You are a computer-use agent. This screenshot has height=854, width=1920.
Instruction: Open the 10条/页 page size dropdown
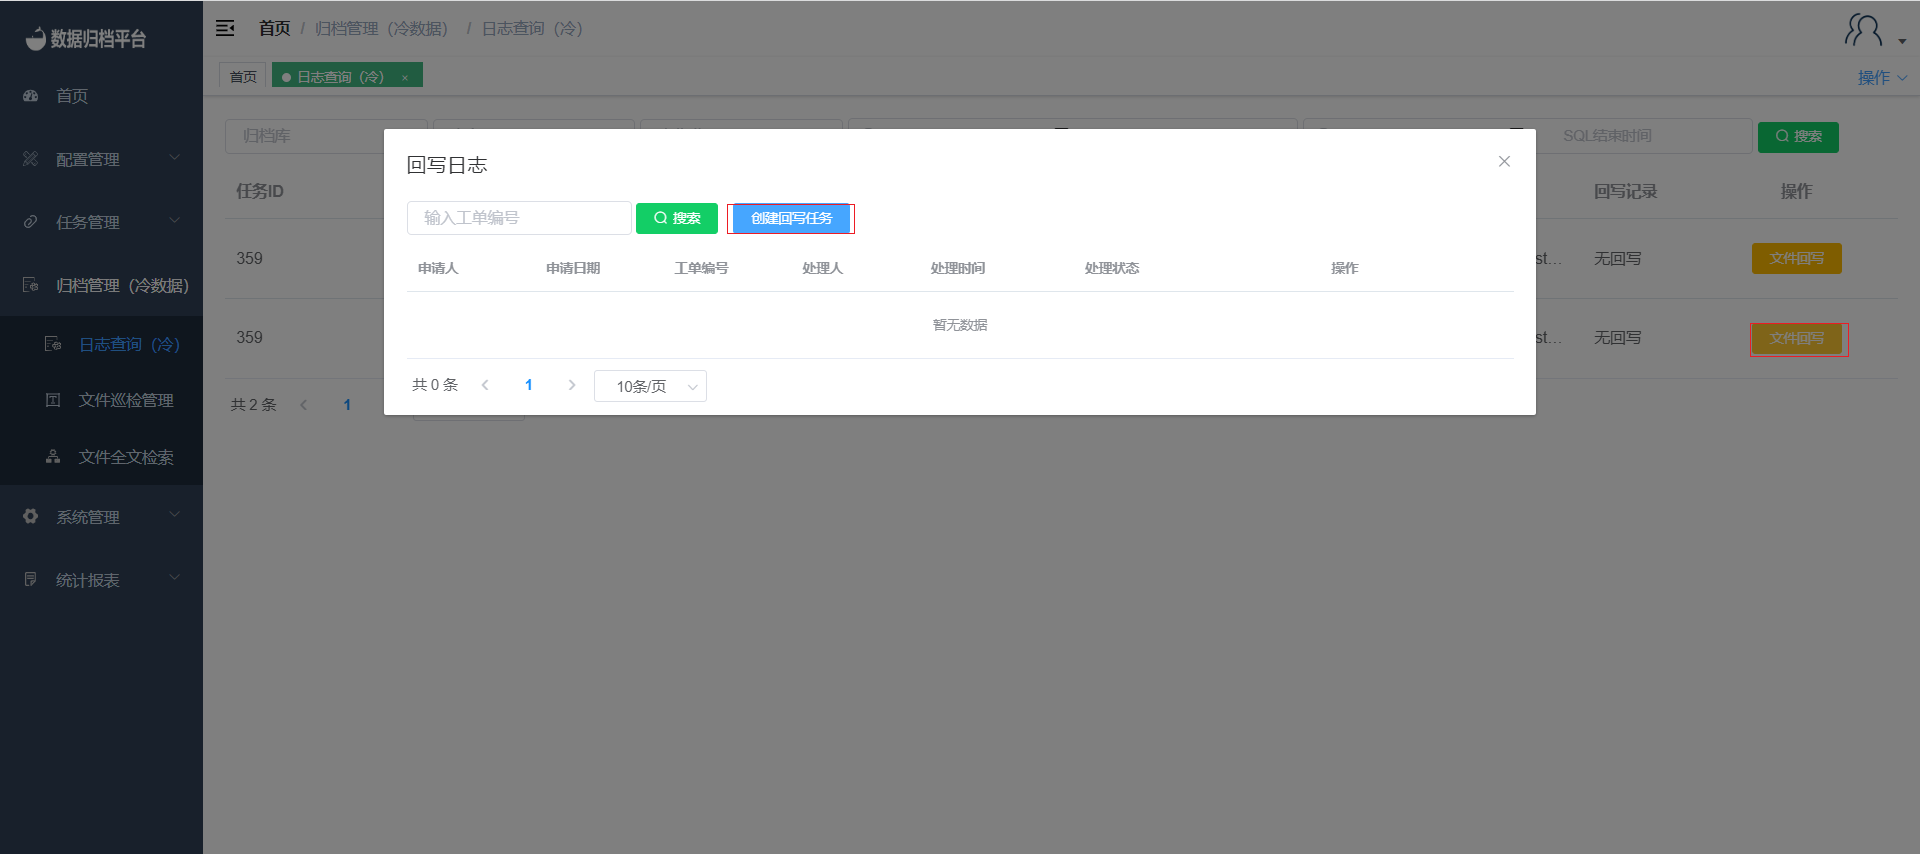[x=650, y=386]
